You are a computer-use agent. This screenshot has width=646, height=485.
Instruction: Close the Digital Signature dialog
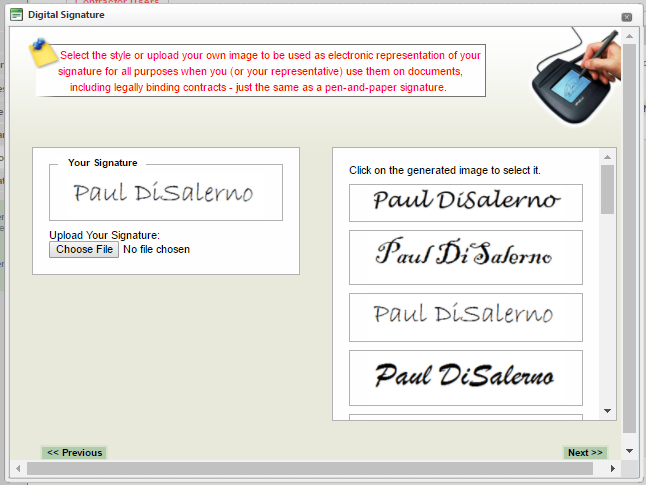(x=626, y=17)
